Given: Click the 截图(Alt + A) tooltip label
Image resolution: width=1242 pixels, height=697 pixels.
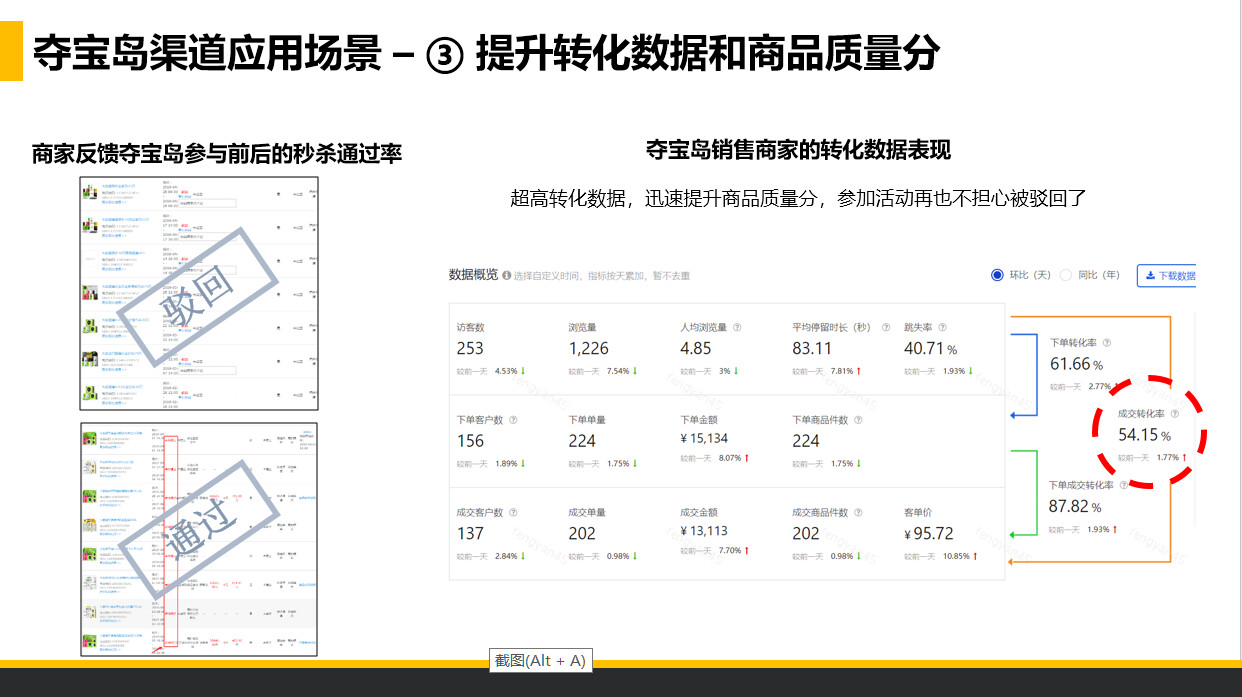Looking at the screenshot, I should [540, 660].
